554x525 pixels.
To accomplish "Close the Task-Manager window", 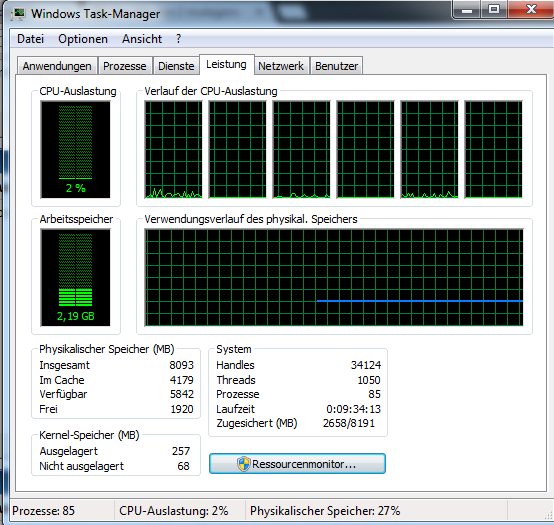I will click(531, 10).
